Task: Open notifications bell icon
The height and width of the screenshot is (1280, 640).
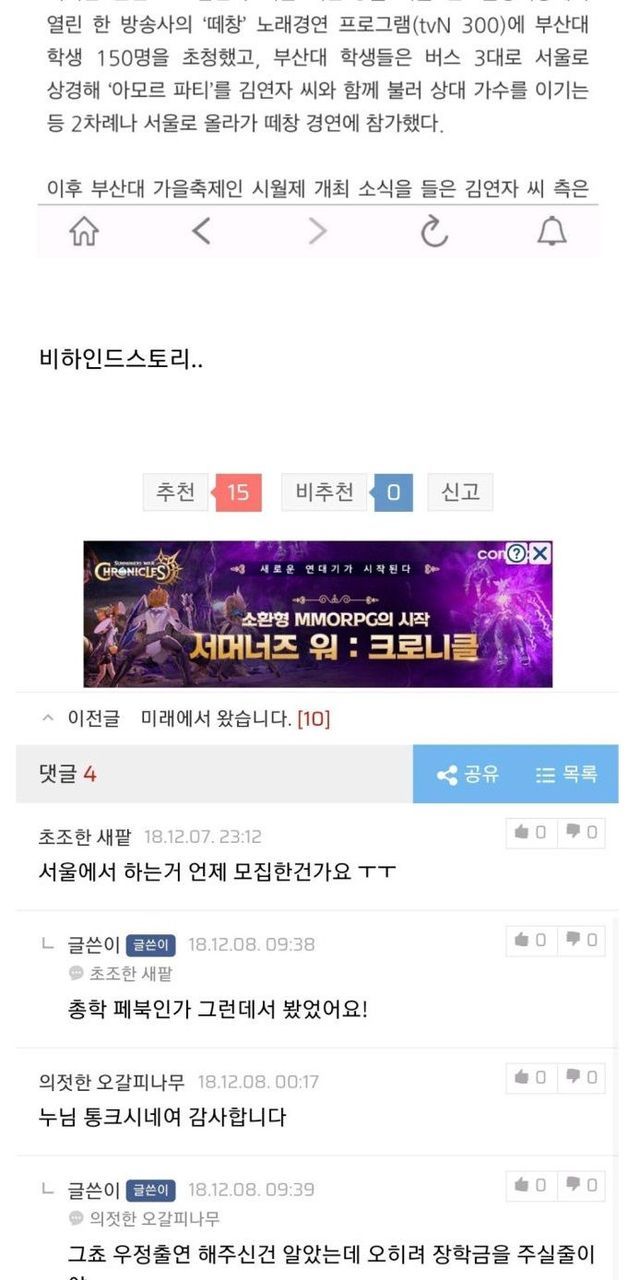Action: click(x=551, y=232)
